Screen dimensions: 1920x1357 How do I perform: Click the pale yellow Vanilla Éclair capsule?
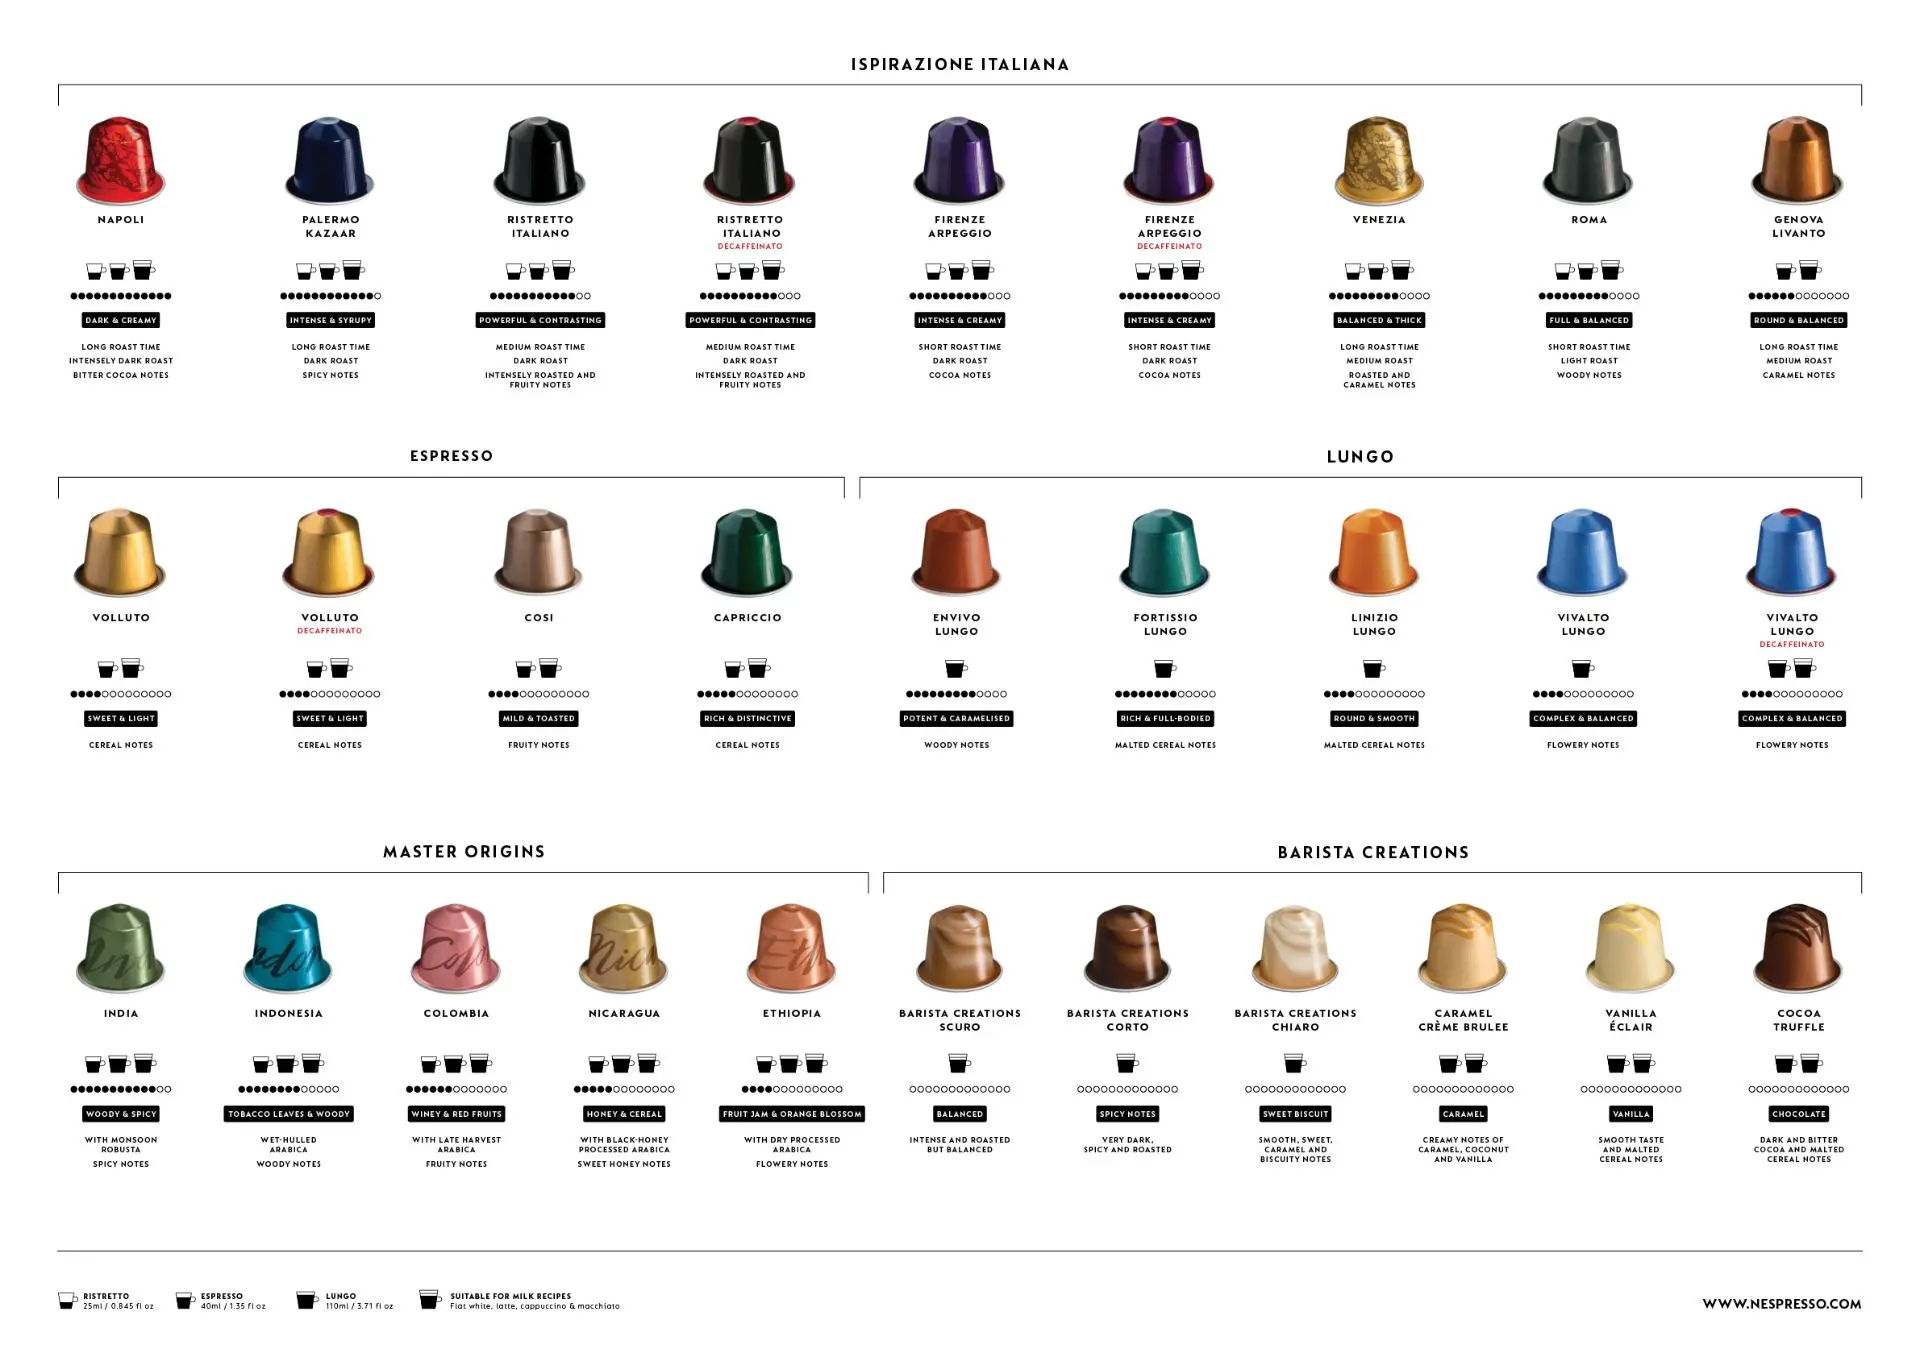[x=1631, y=948]
